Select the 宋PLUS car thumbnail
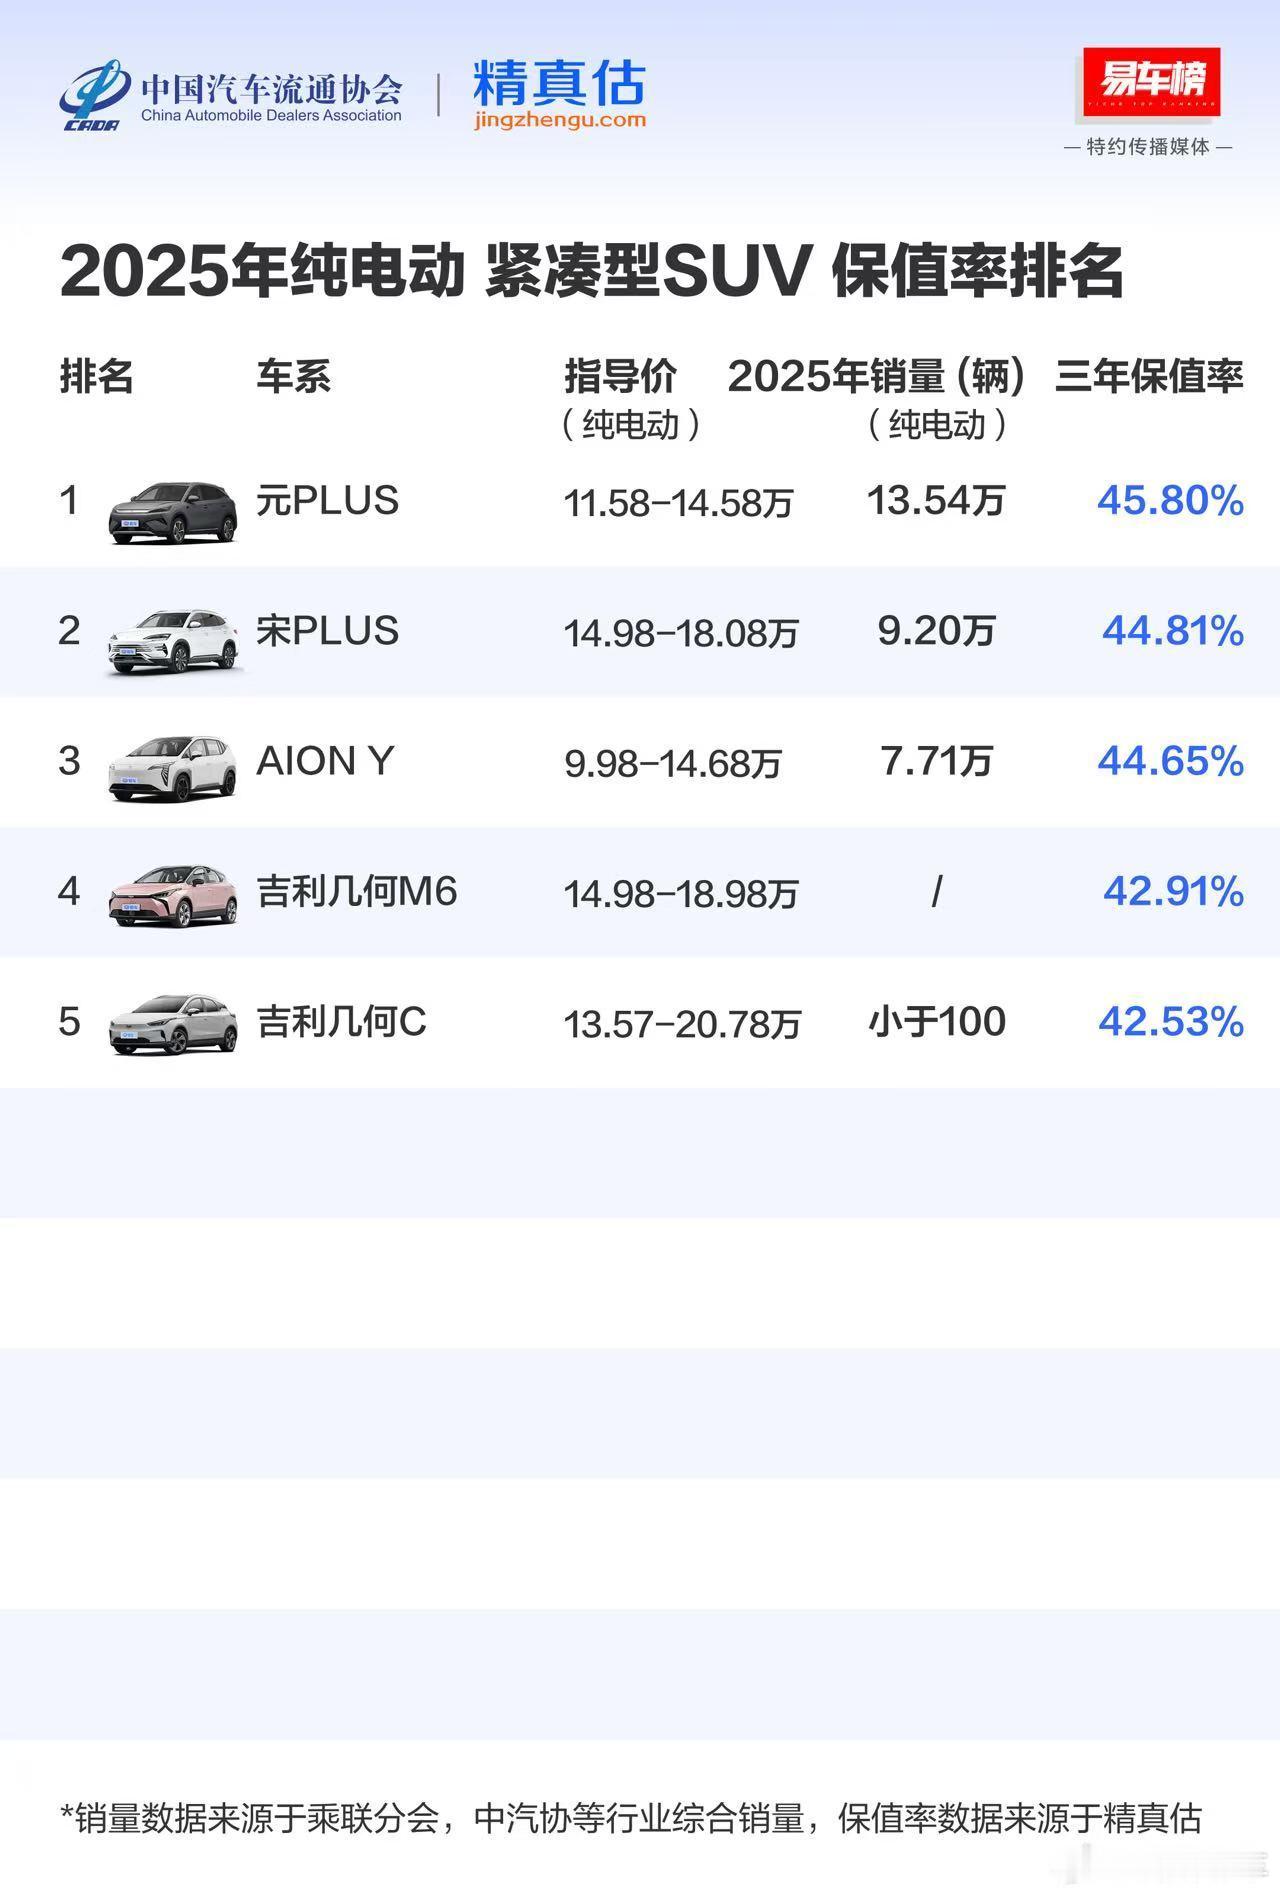The width and height of the screenshot is (1280, 1896). pyautogui.click(x=173, y=642)
